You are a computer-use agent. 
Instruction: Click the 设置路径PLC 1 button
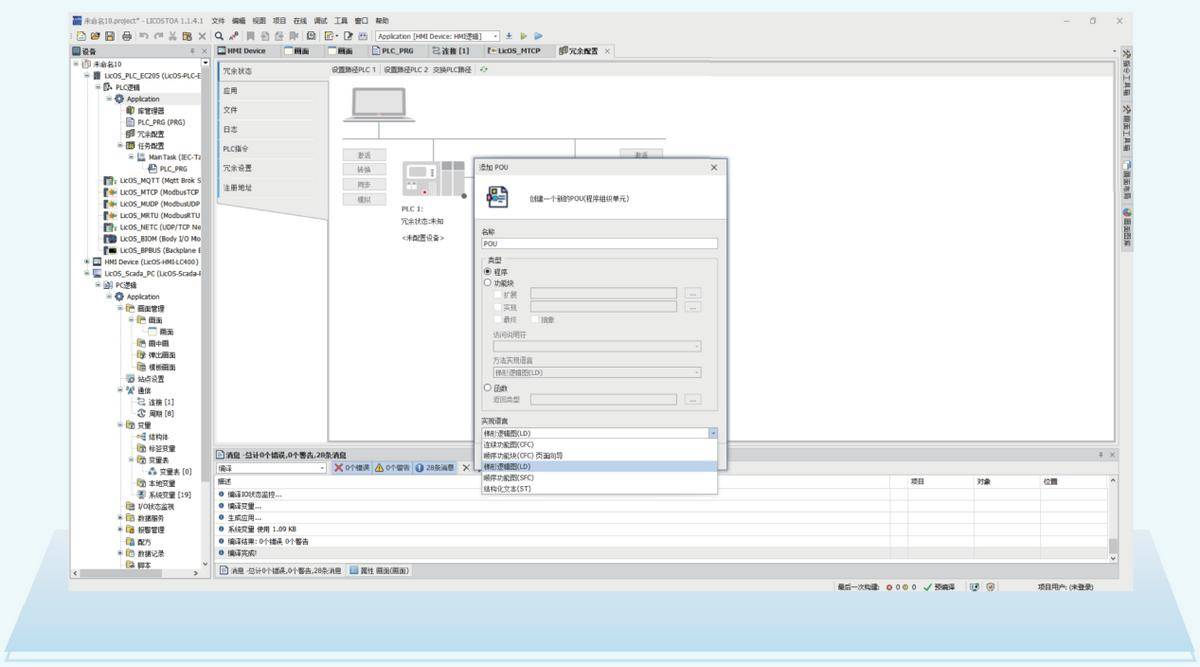pyautogui.click(x=354, y=70)
